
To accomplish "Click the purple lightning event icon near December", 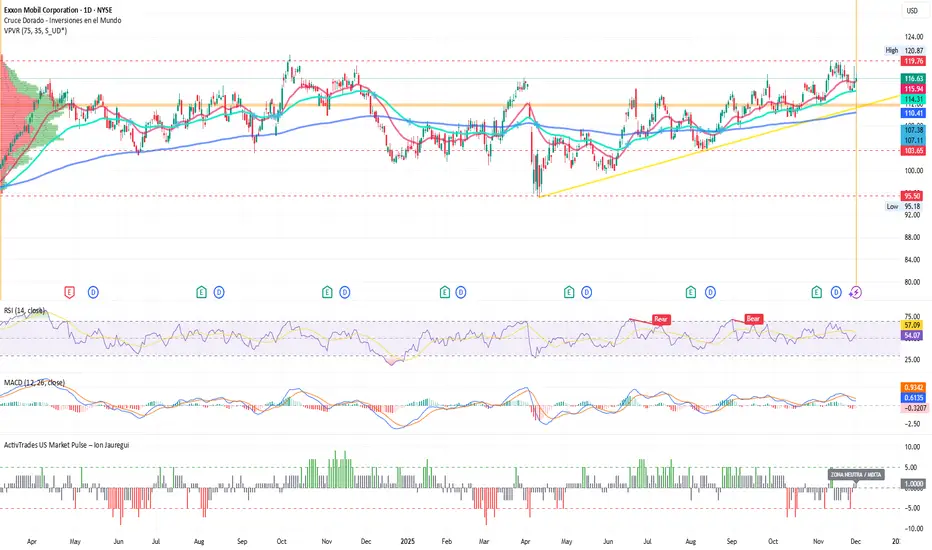I will coord(855,292).
